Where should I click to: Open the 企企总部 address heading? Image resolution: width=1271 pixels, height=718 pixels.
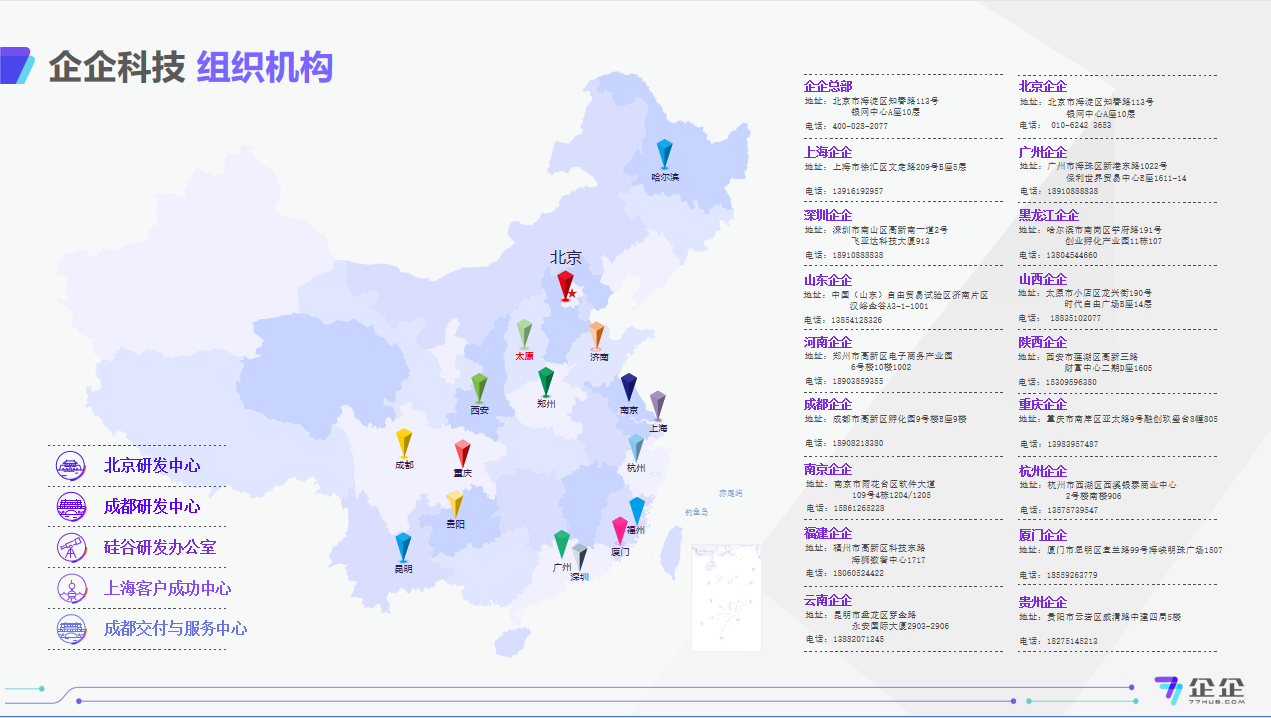(828, 87)
